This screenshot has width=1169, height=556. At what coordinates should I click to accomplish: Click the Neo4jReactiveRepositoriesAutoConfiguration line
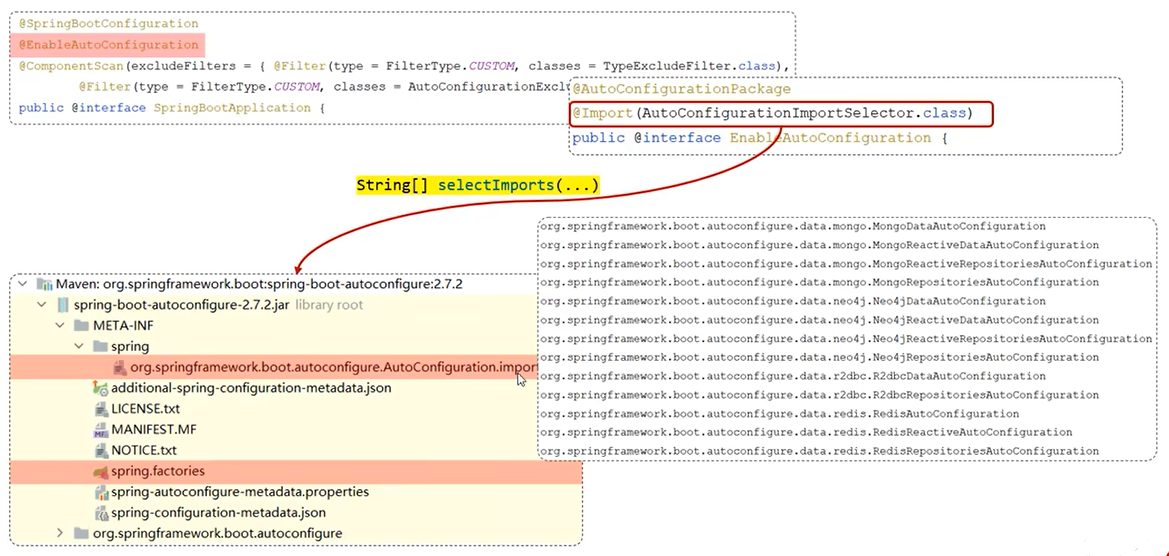[x=846, y=338]
